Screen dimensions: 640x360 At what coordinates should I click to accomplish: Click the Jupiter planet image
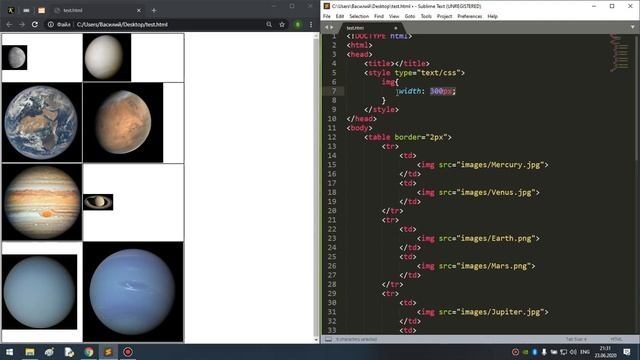point(42,202)
